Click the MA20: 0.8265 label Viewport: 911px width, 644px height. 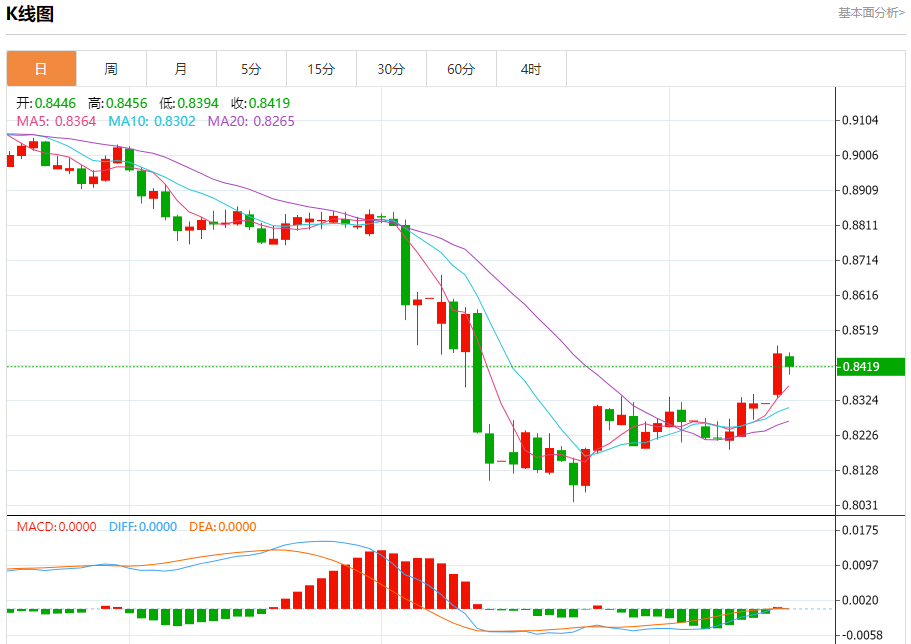point(251,121)
